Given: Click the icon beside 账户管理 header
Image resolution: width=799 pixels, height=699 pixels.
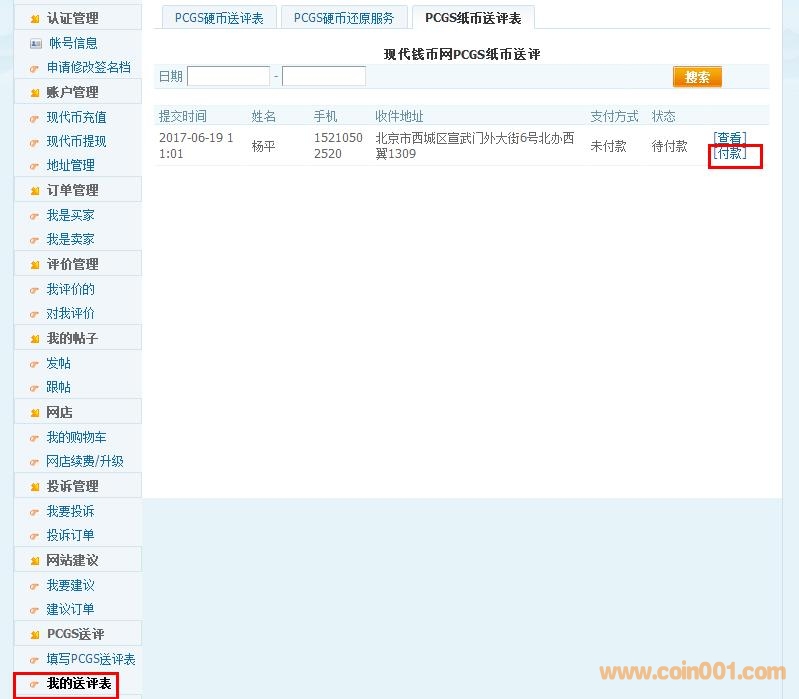Looking at the screenshot, I should click(x=35, y=93).
